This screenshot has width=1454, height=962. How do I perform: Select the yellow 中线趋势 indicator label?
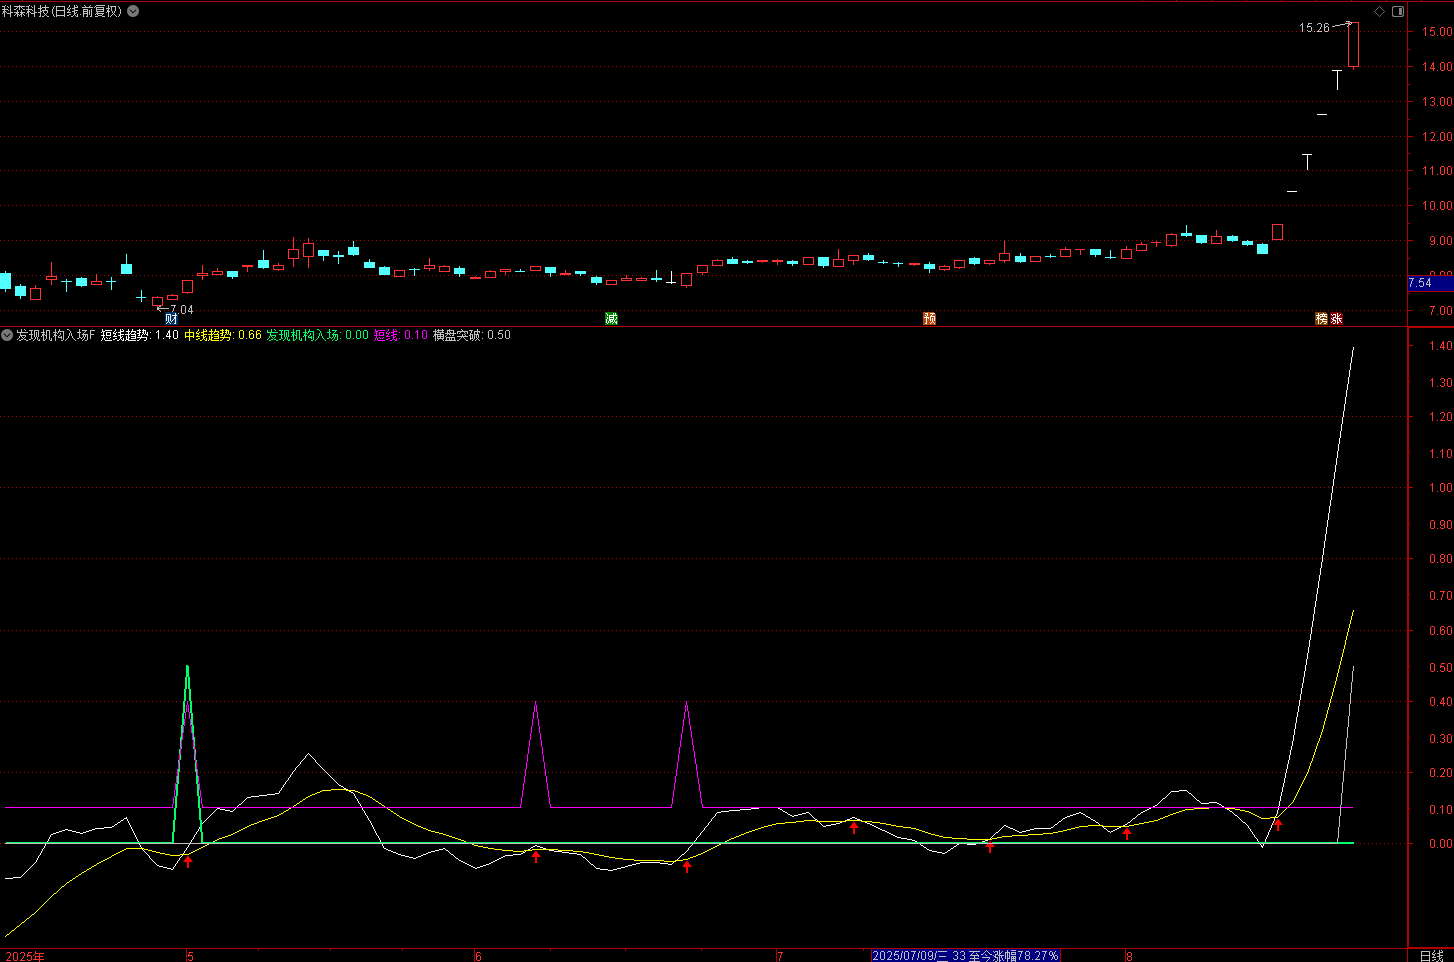coord(208,335)
